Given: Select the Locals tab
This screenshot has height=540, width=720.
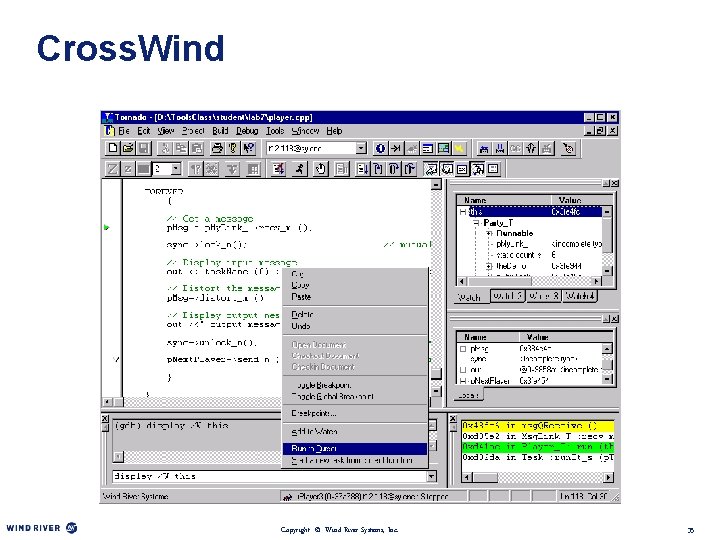Looking at the screenshot, I should [x=469, y=395].
